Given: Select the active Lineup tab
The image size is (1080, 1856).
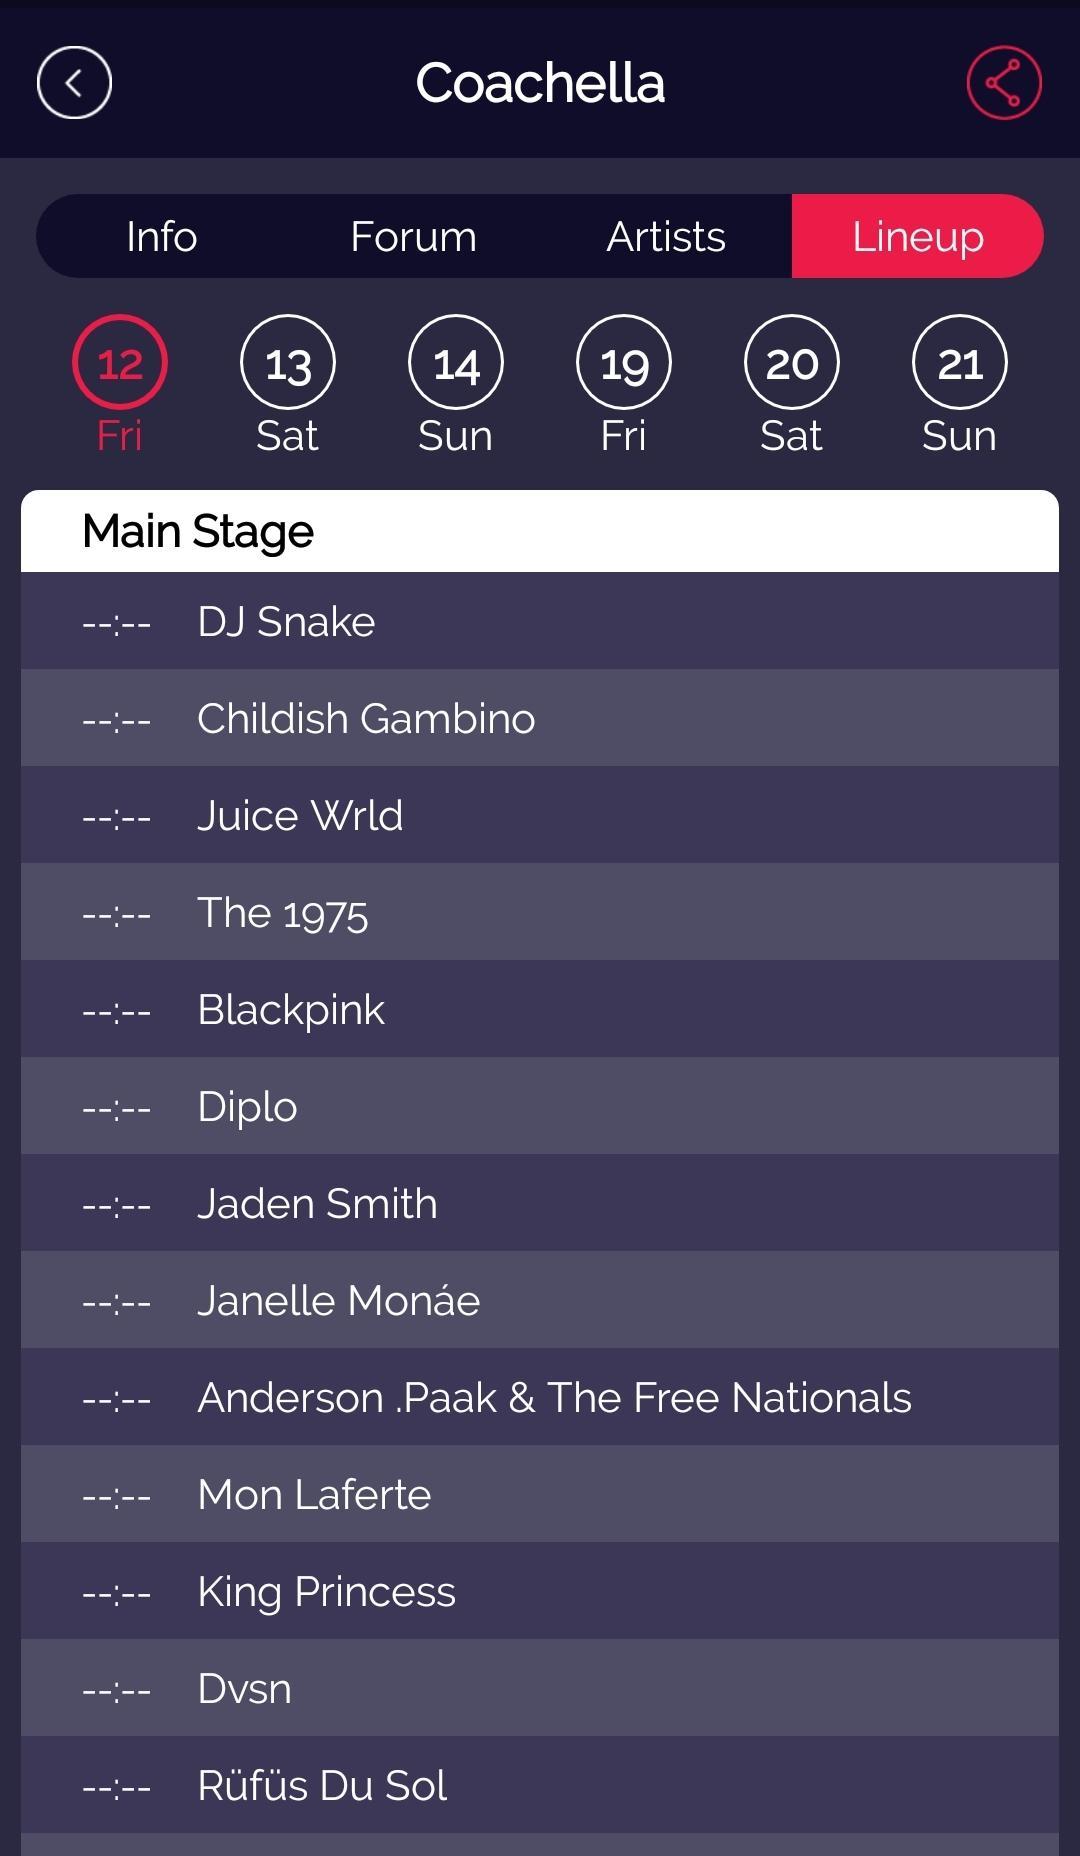Looking at the screenshot, I should click(917, 237).
